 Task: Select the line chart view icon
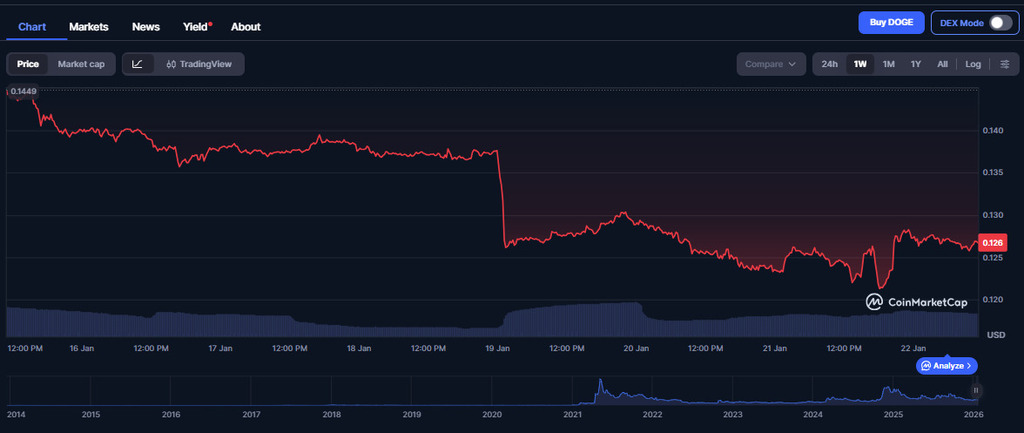[x=137, y=64]
